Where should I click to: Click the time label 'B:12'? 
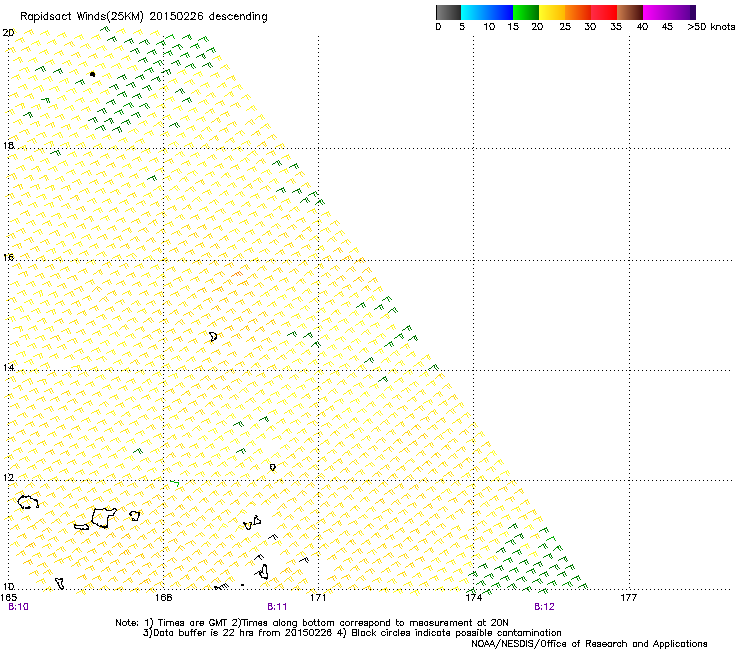point(544,607)
